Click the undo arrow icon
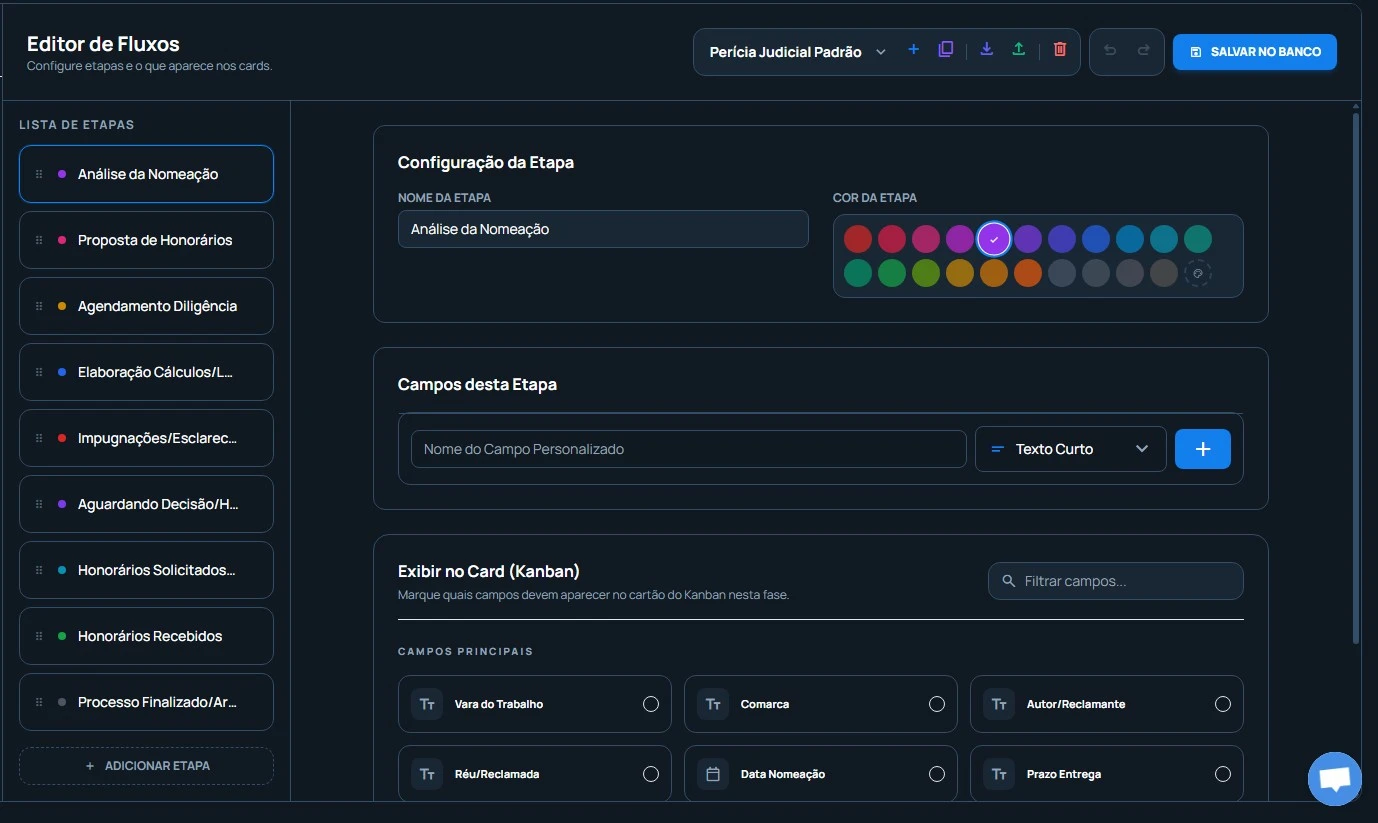The image size is (1378, 823). (x=1110, y=51)
